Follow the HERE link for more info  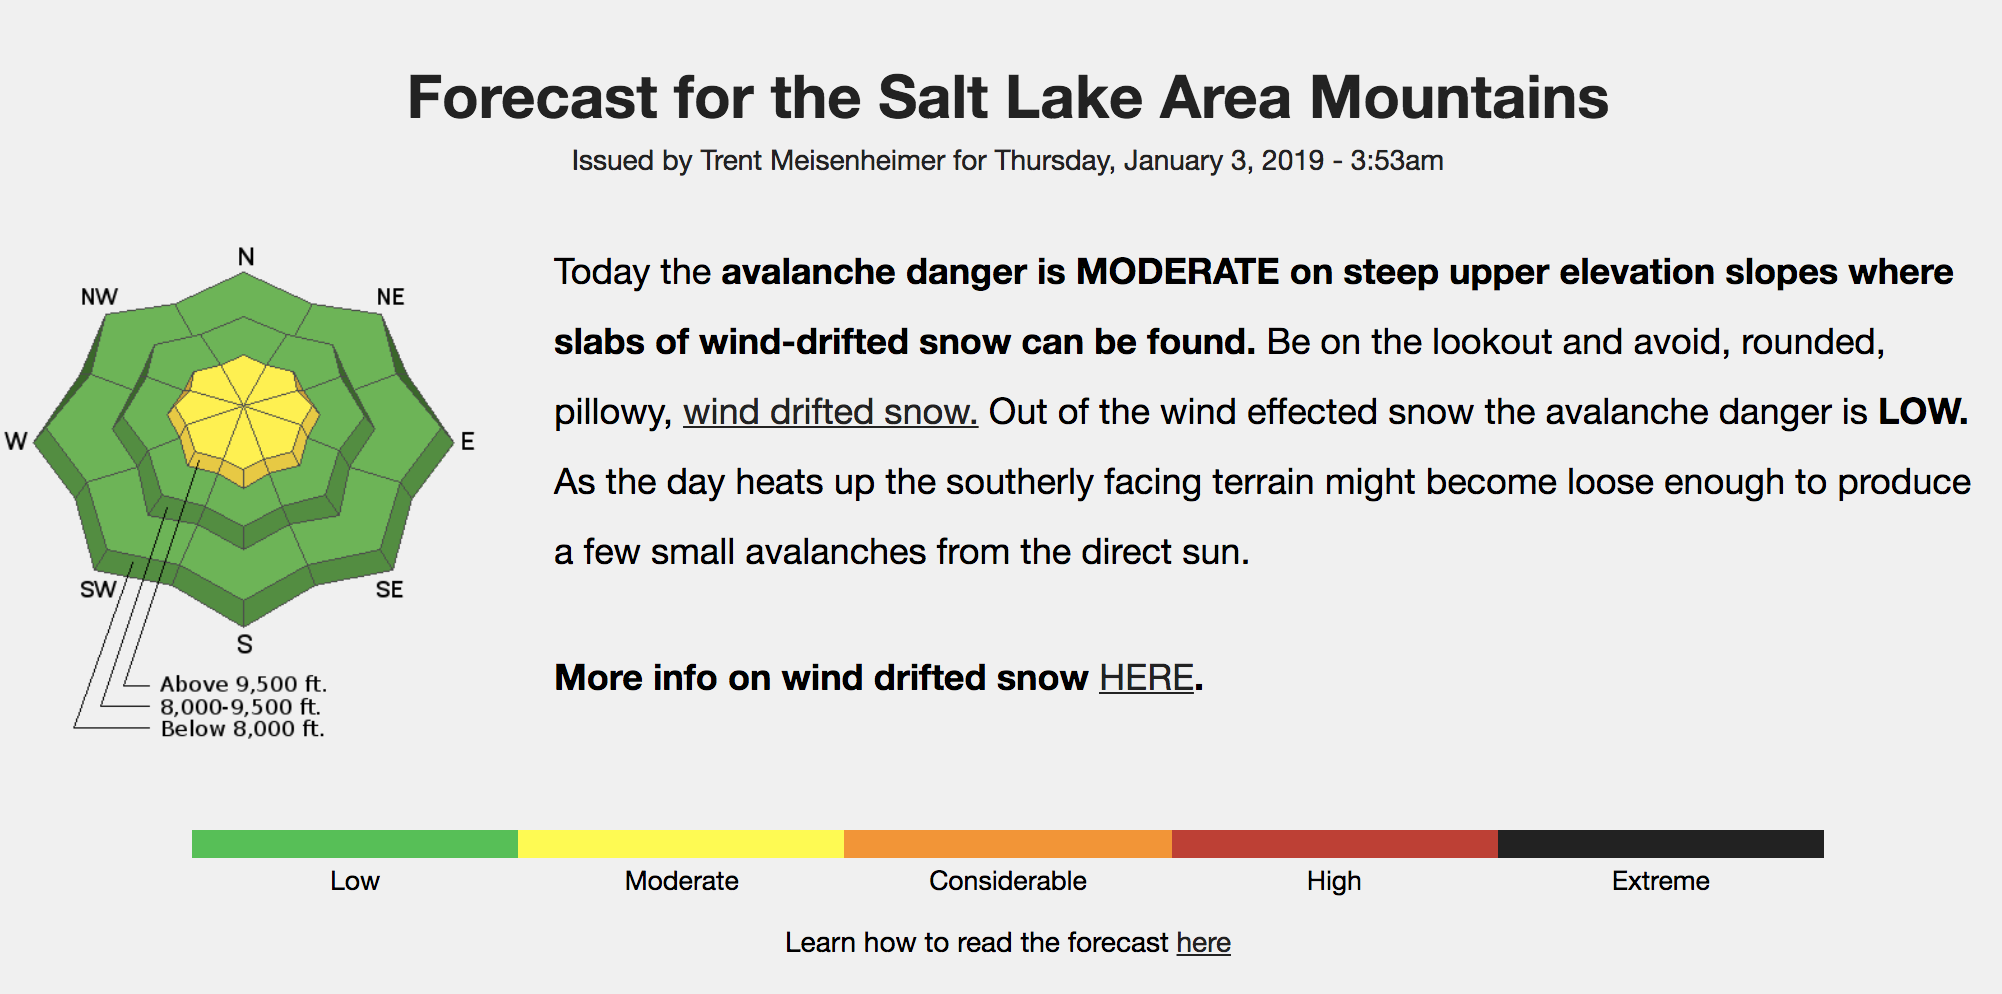coord(1146,678)
